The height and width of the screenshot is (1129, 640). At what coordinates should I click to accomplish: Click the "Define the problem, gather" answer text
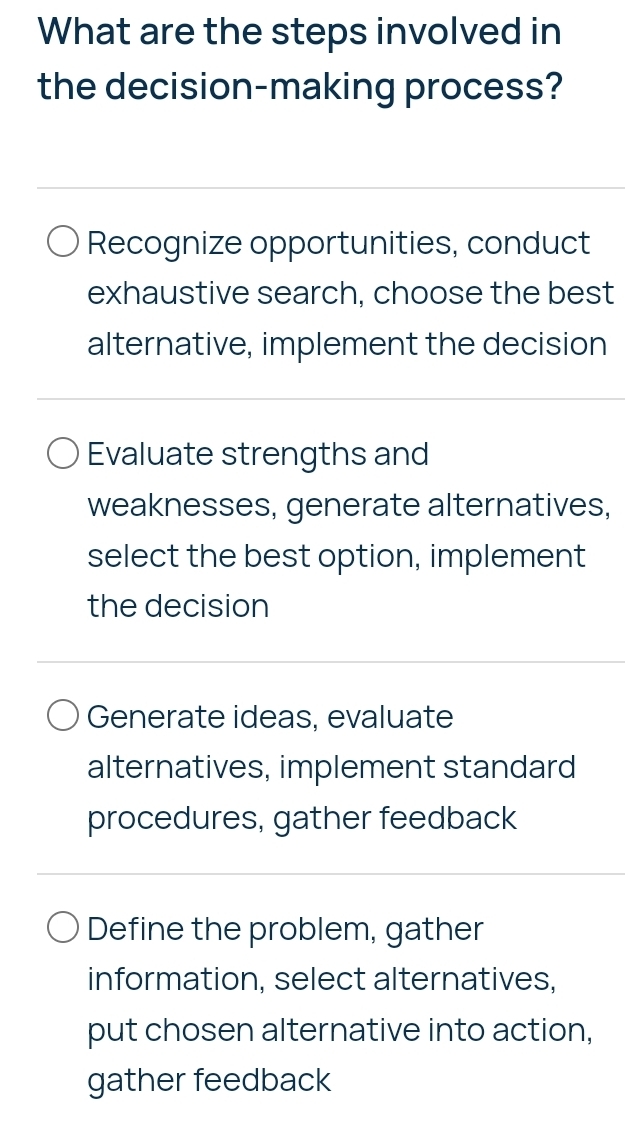click(x=285, y=929)
